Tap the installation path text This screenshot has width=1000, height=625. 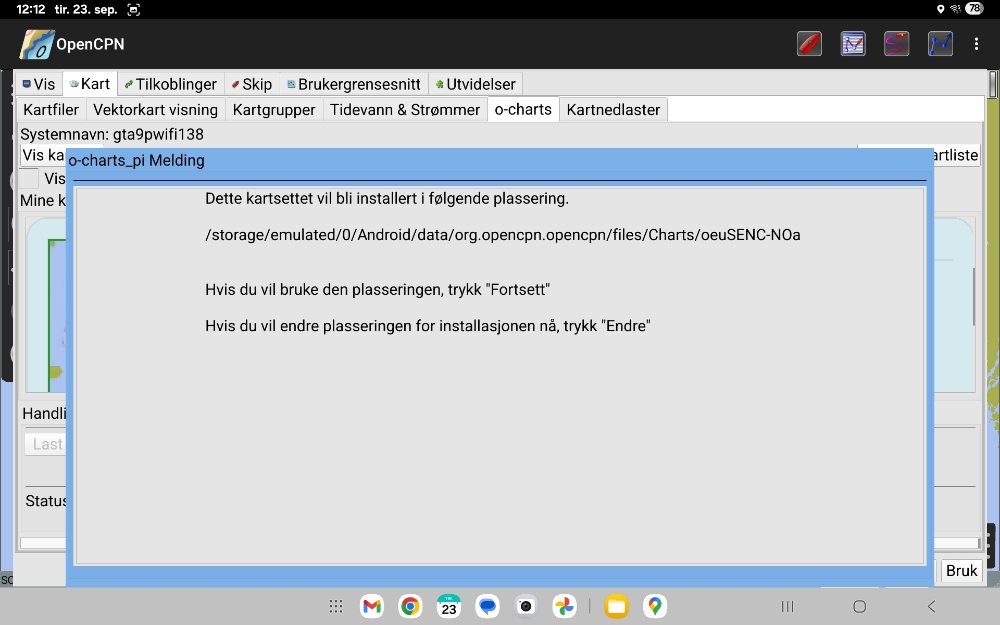[502, 235]
